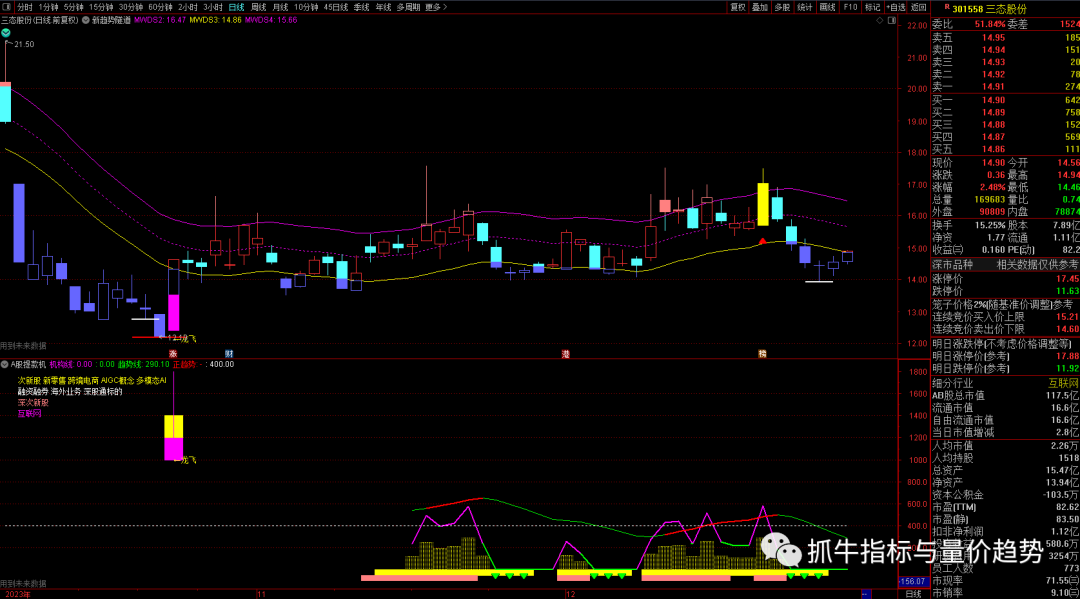Click the 标记 mark button
Viewport: 1080px width, 599px height.
(x=872, y=7)
